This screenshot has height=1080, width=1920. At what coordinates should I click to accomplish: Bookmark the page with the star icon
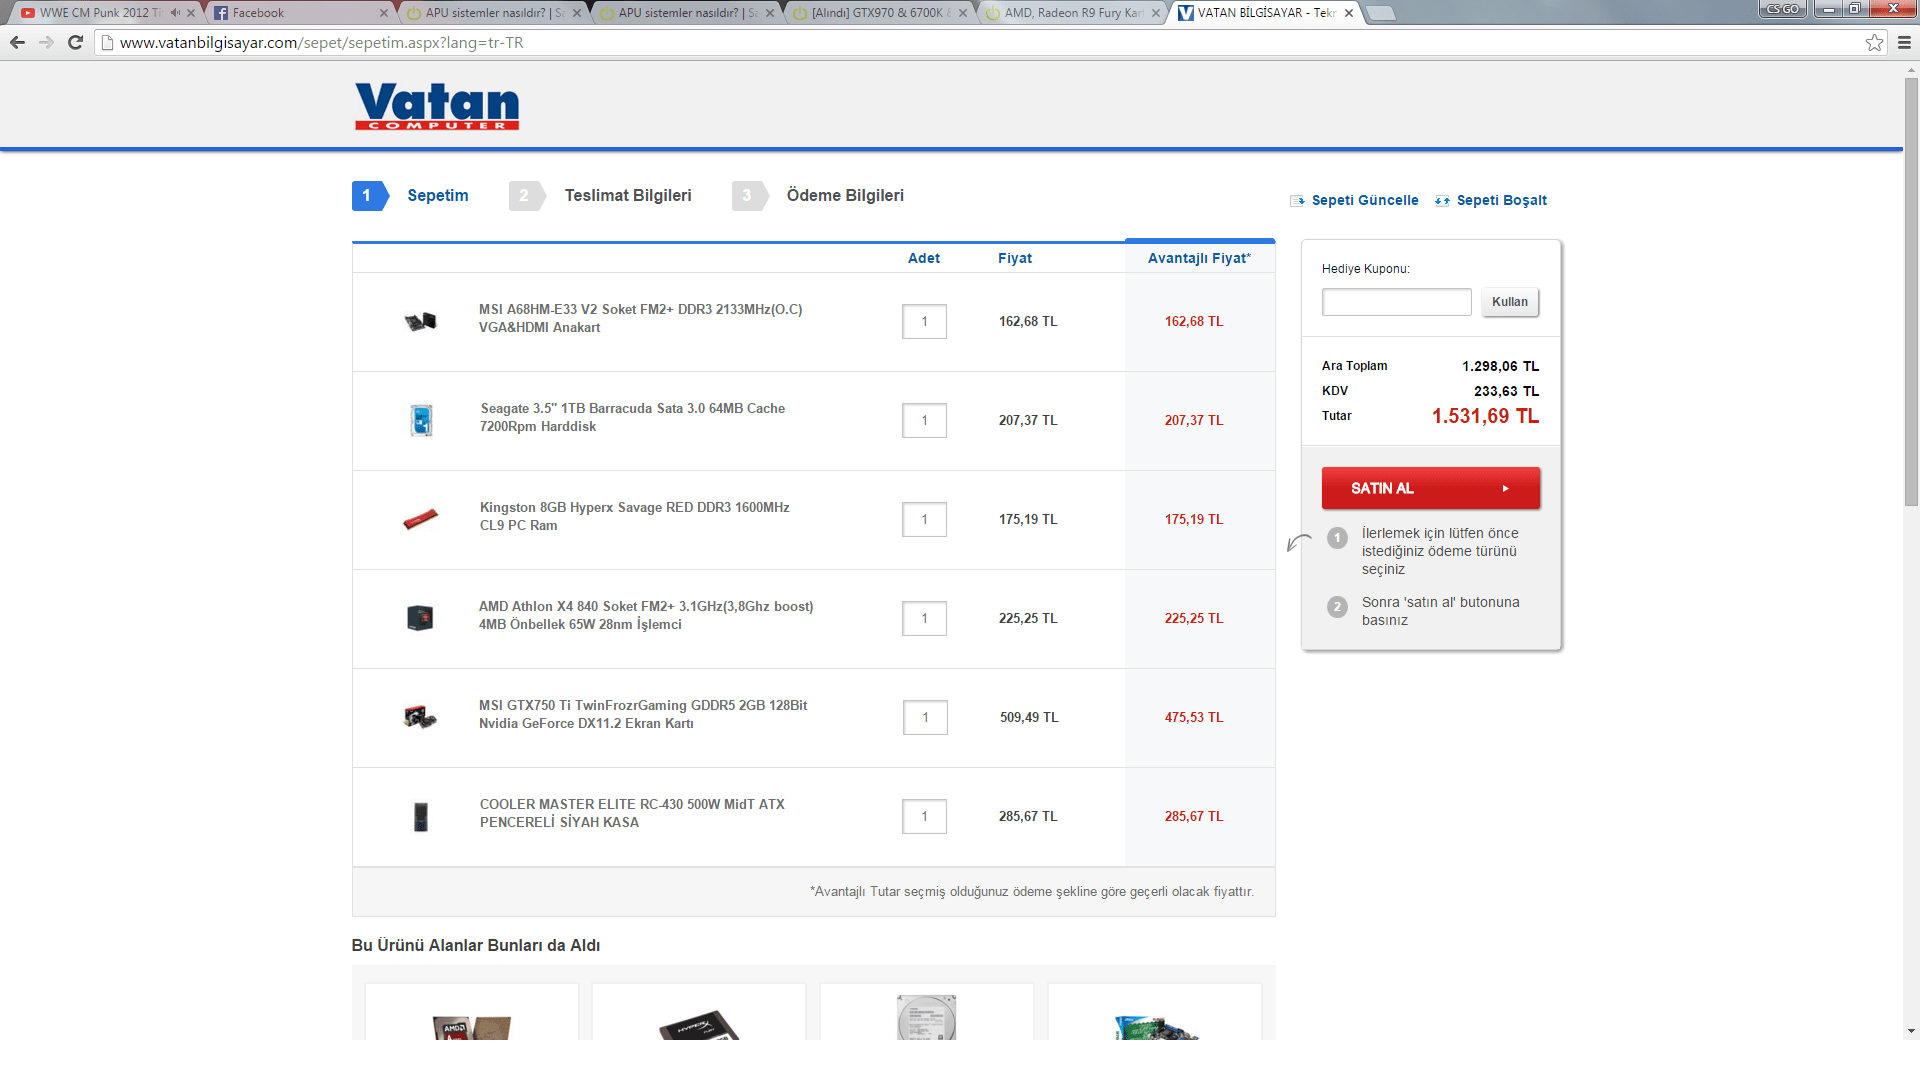[1874, 42]
